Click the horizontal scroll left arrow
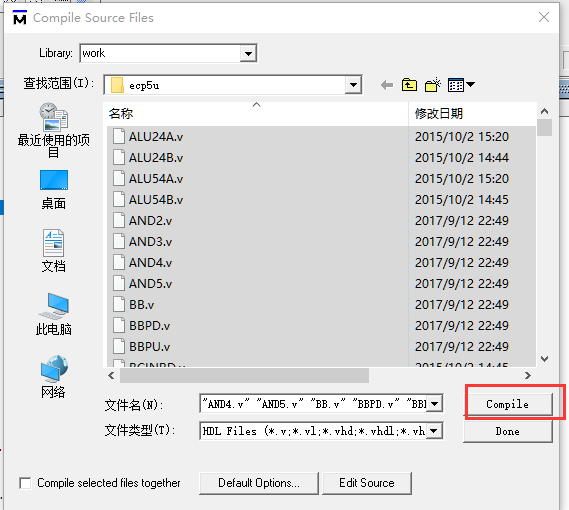Image resolution: width=569 pixels, height=510 pixels. (x=111, y=375)
